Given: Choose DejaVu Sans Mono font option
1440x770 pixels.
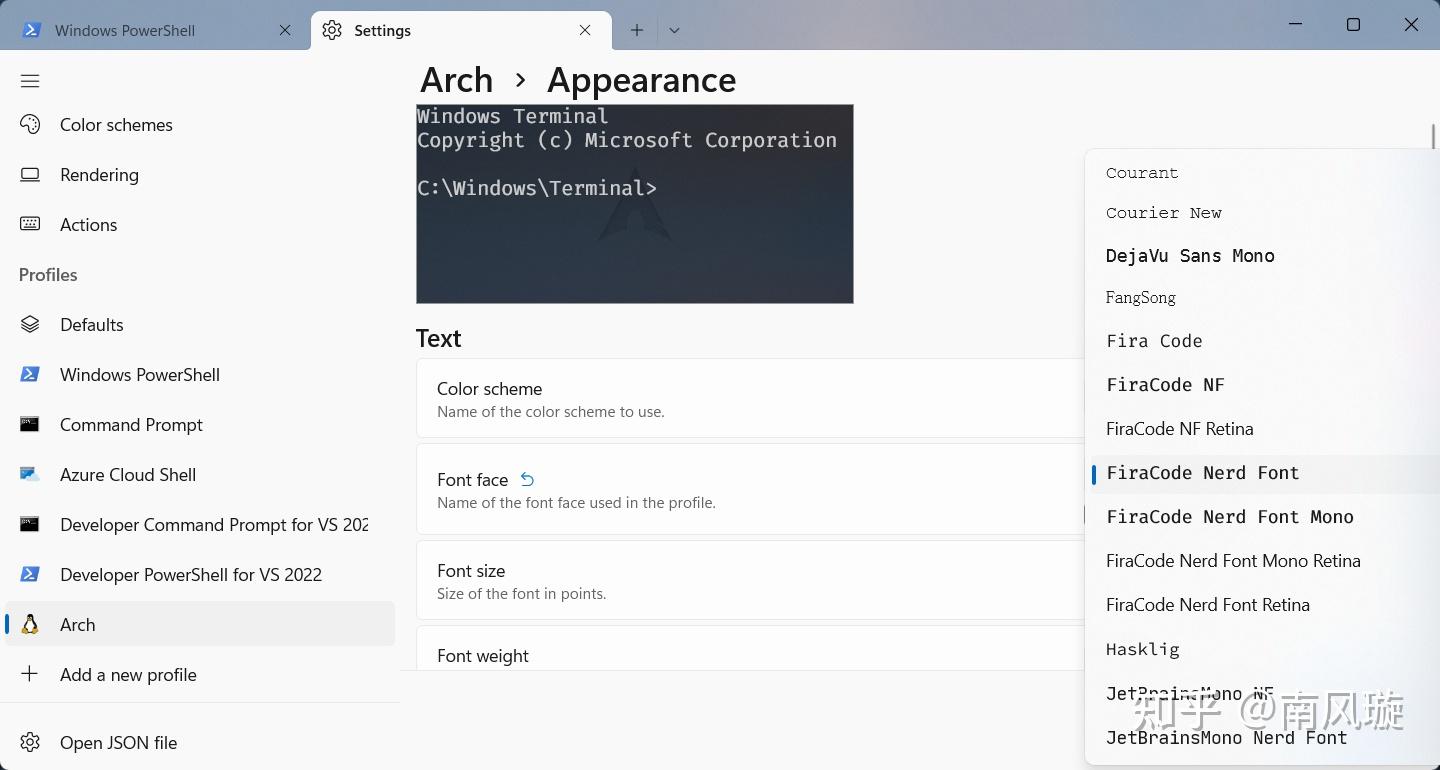Looking at the screenshot, I should [1190, 256].
